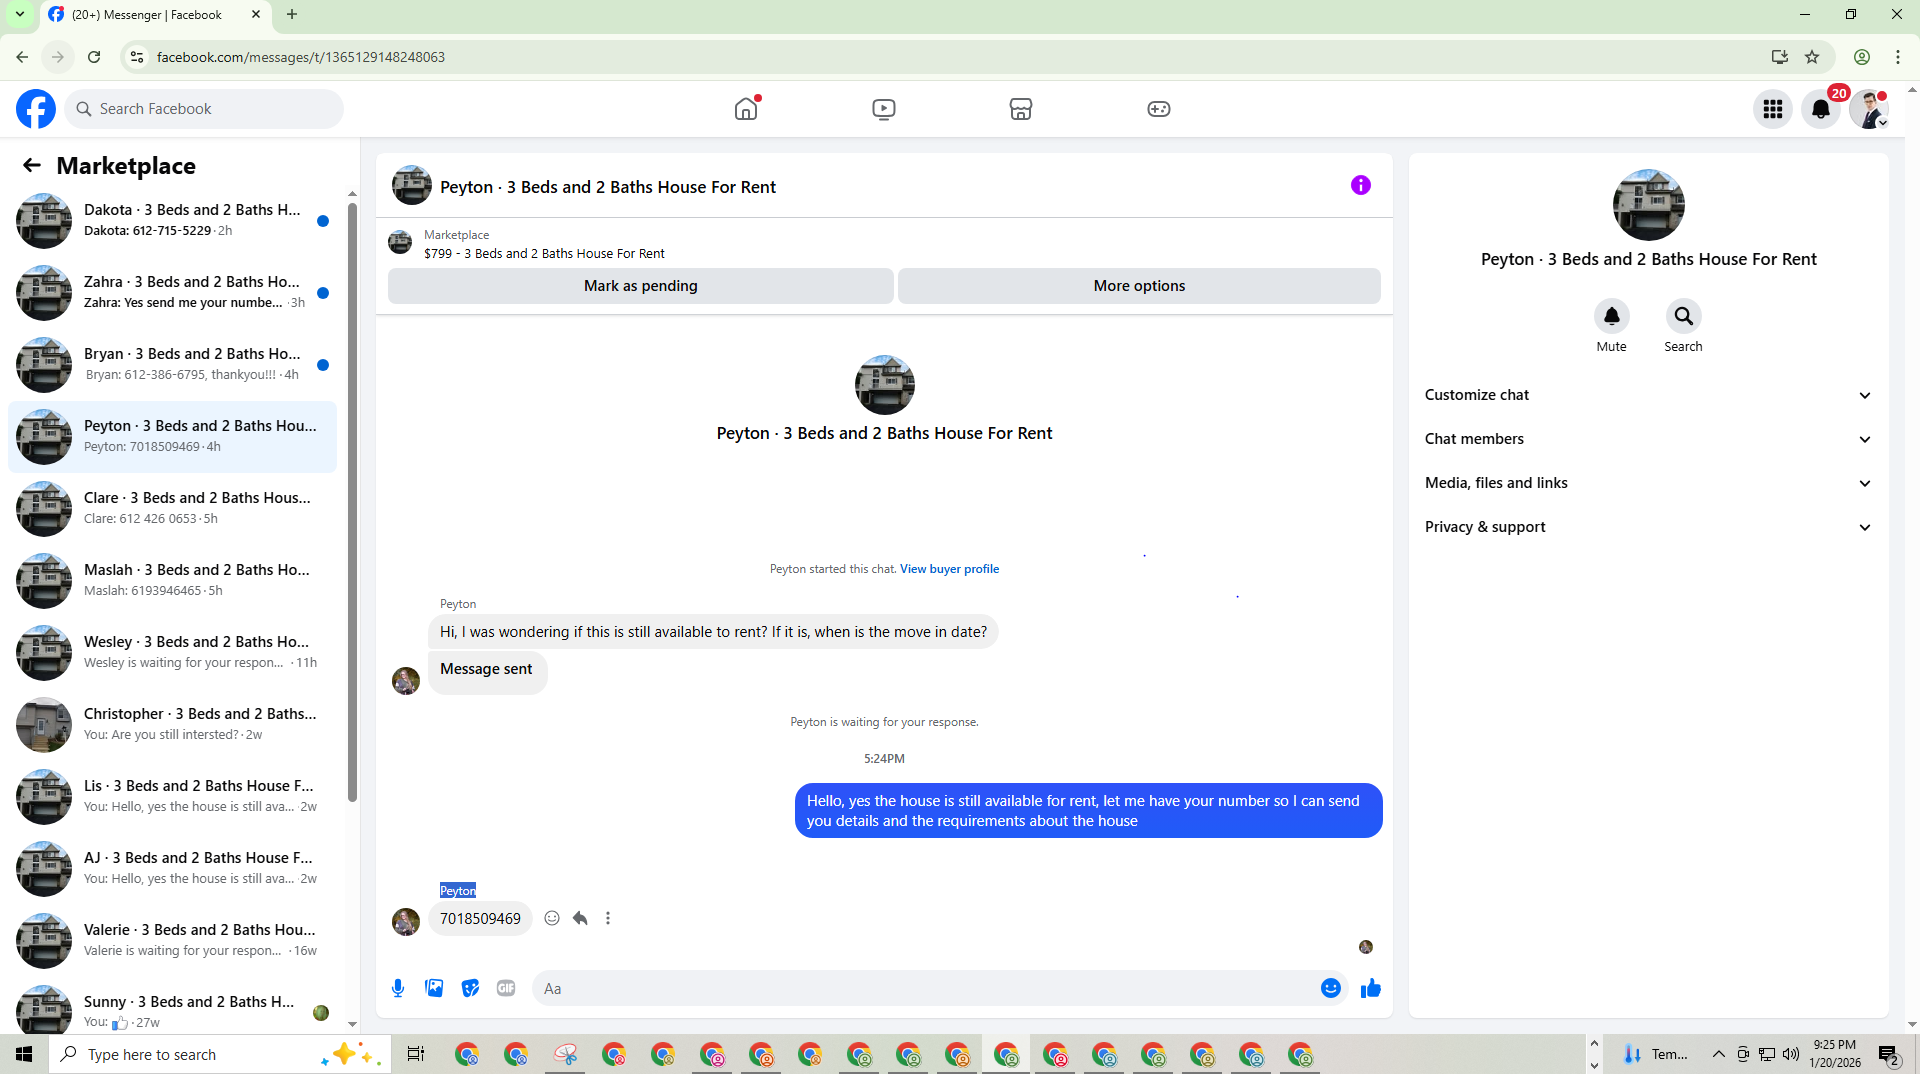View Peyton's buyer profile

[x=949, y=569]
